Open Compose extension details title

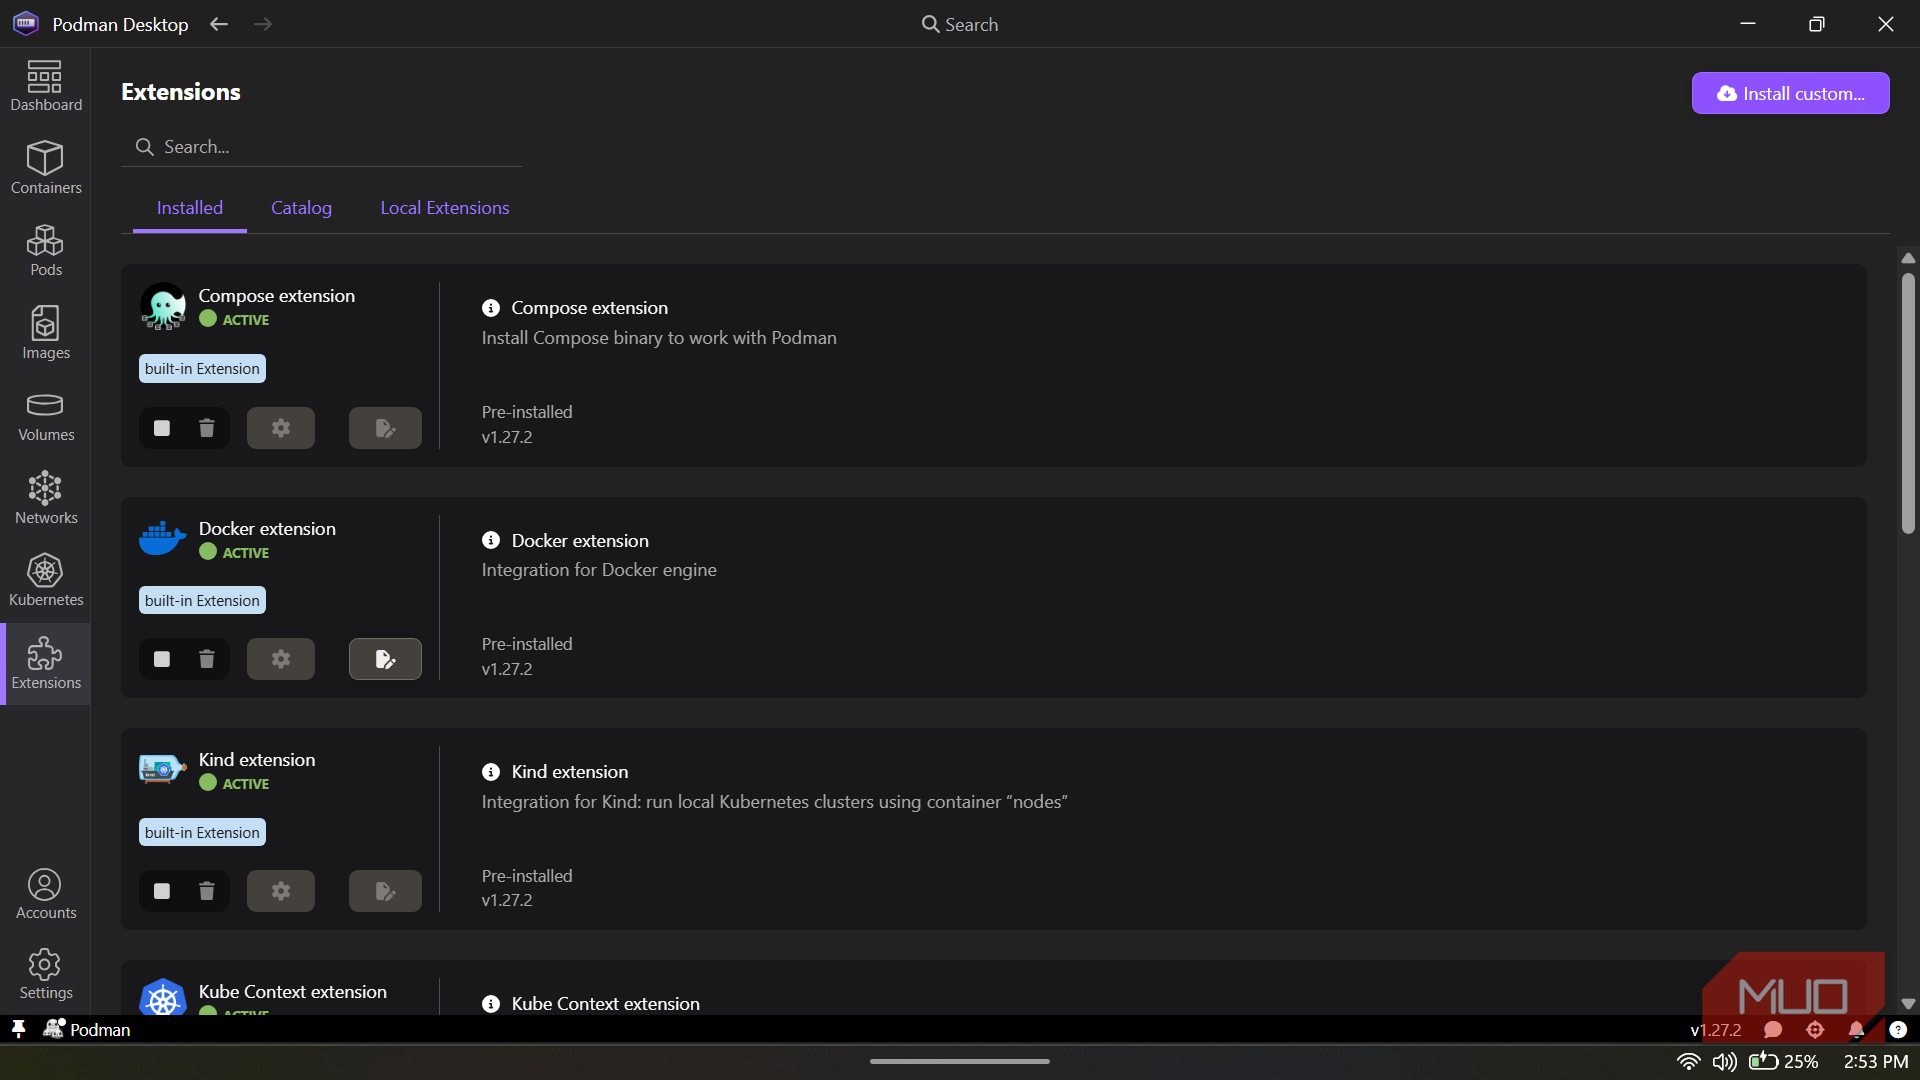coord(589,308)
